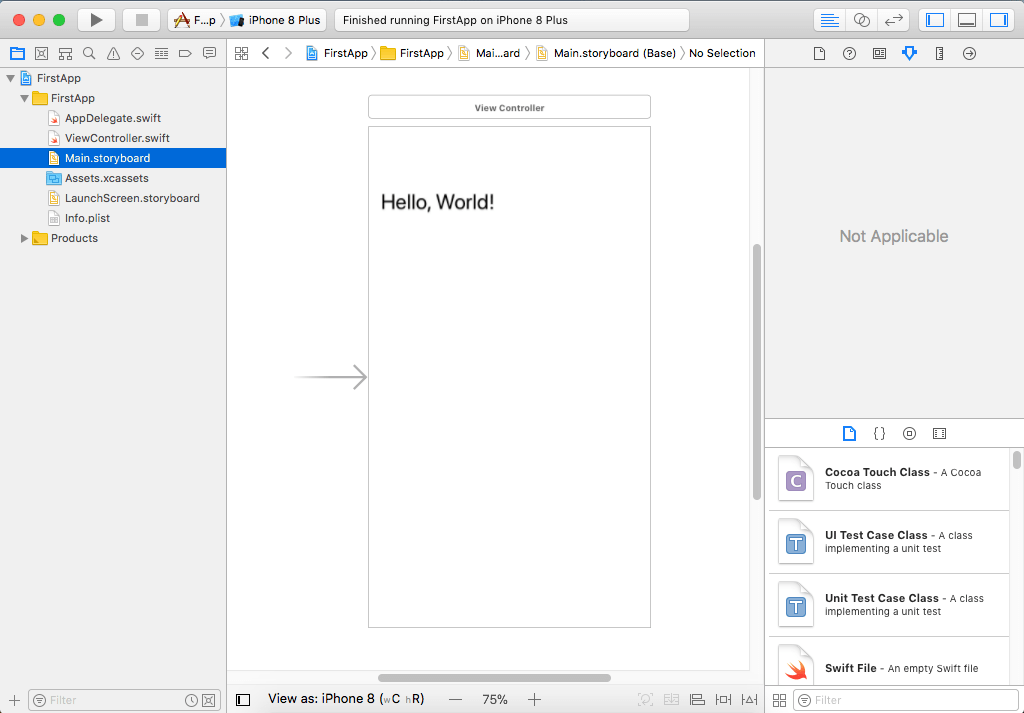Show the Object library
The image size is (1024, 713).
(909, 433)
